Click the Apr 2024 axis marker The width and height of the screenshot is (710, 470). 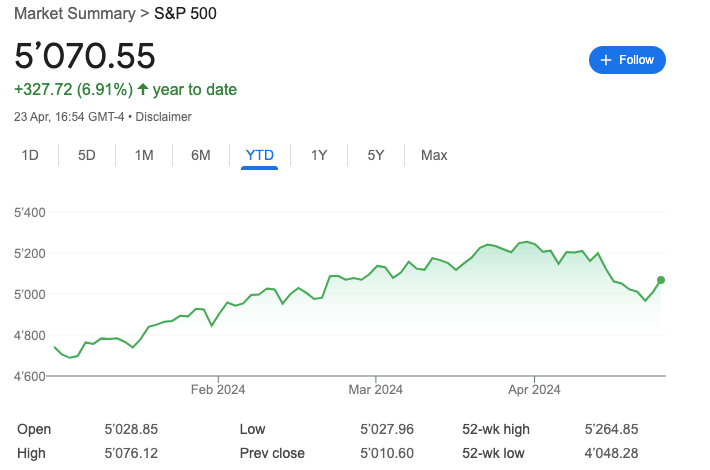tap(534, 389)
